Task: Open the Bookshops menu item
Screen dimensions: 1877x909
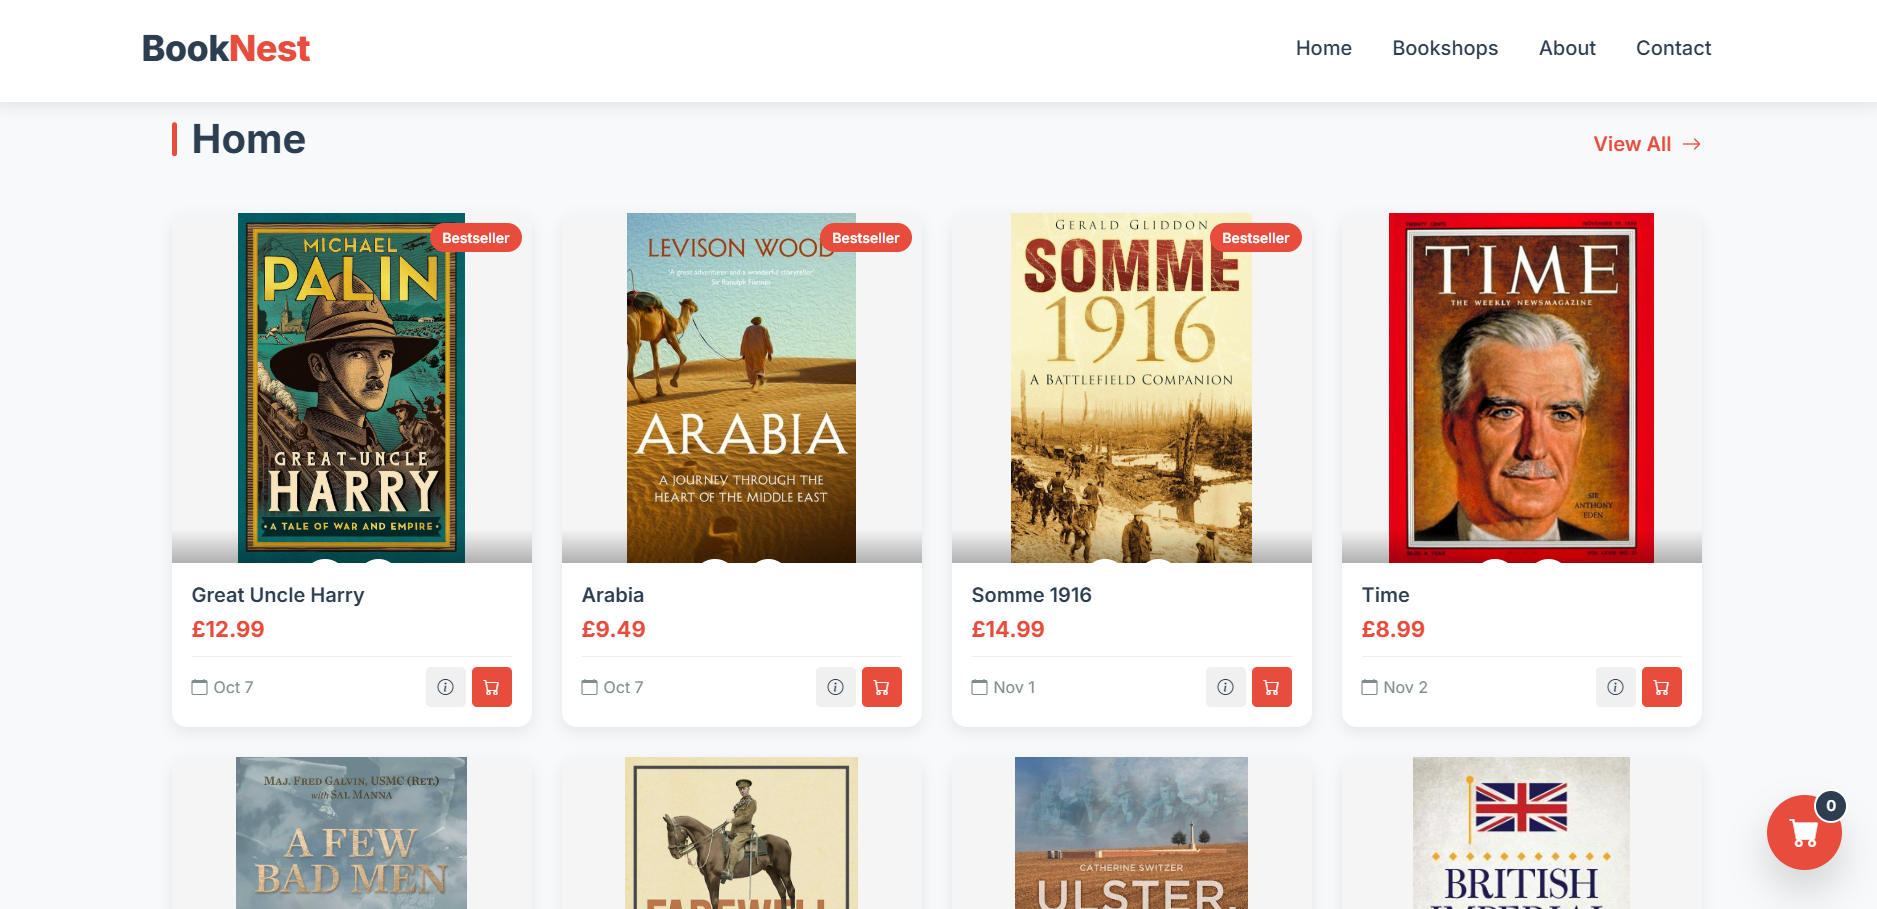Action: click(1445, 48)
